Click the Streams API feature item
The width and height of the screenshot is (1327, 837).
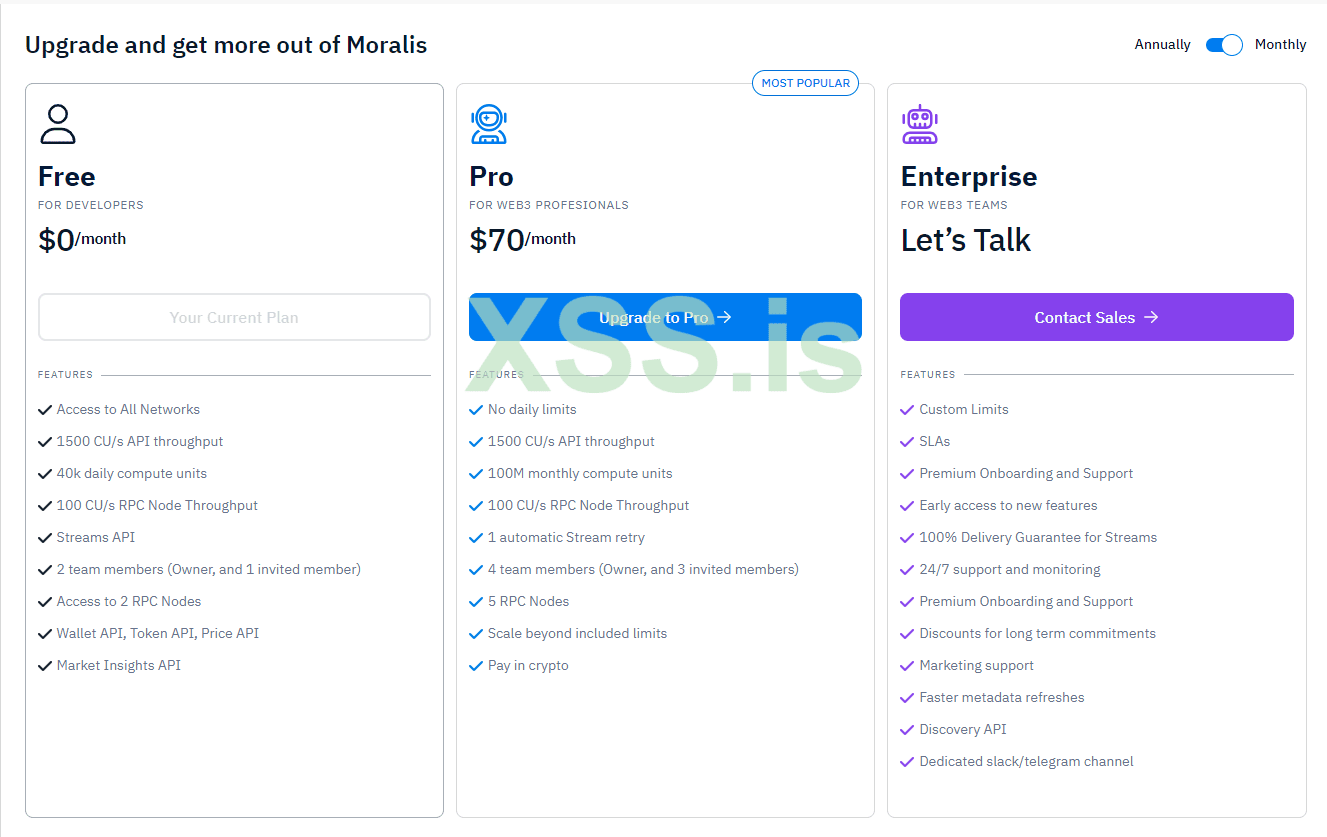96,538
